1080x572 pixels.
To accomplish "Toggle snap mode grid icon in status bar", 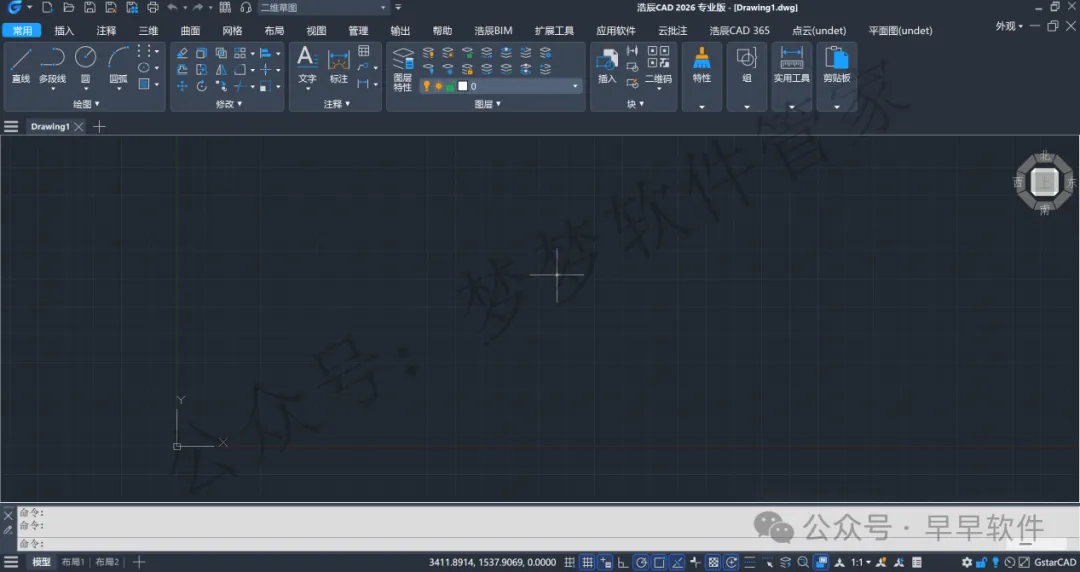I will coord(570,562).
